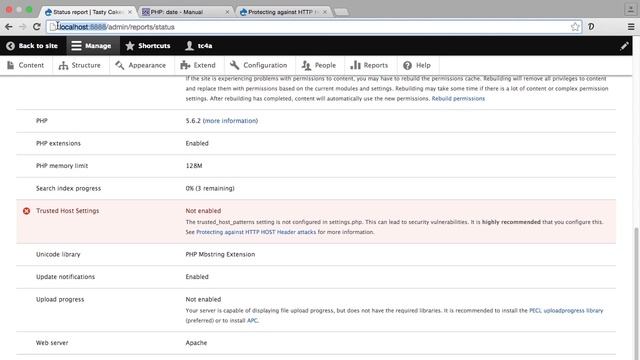Viewport: 640px width, 360px height.
Task: Select PHP Mbstring Extension text
Action: pos(220,254)
